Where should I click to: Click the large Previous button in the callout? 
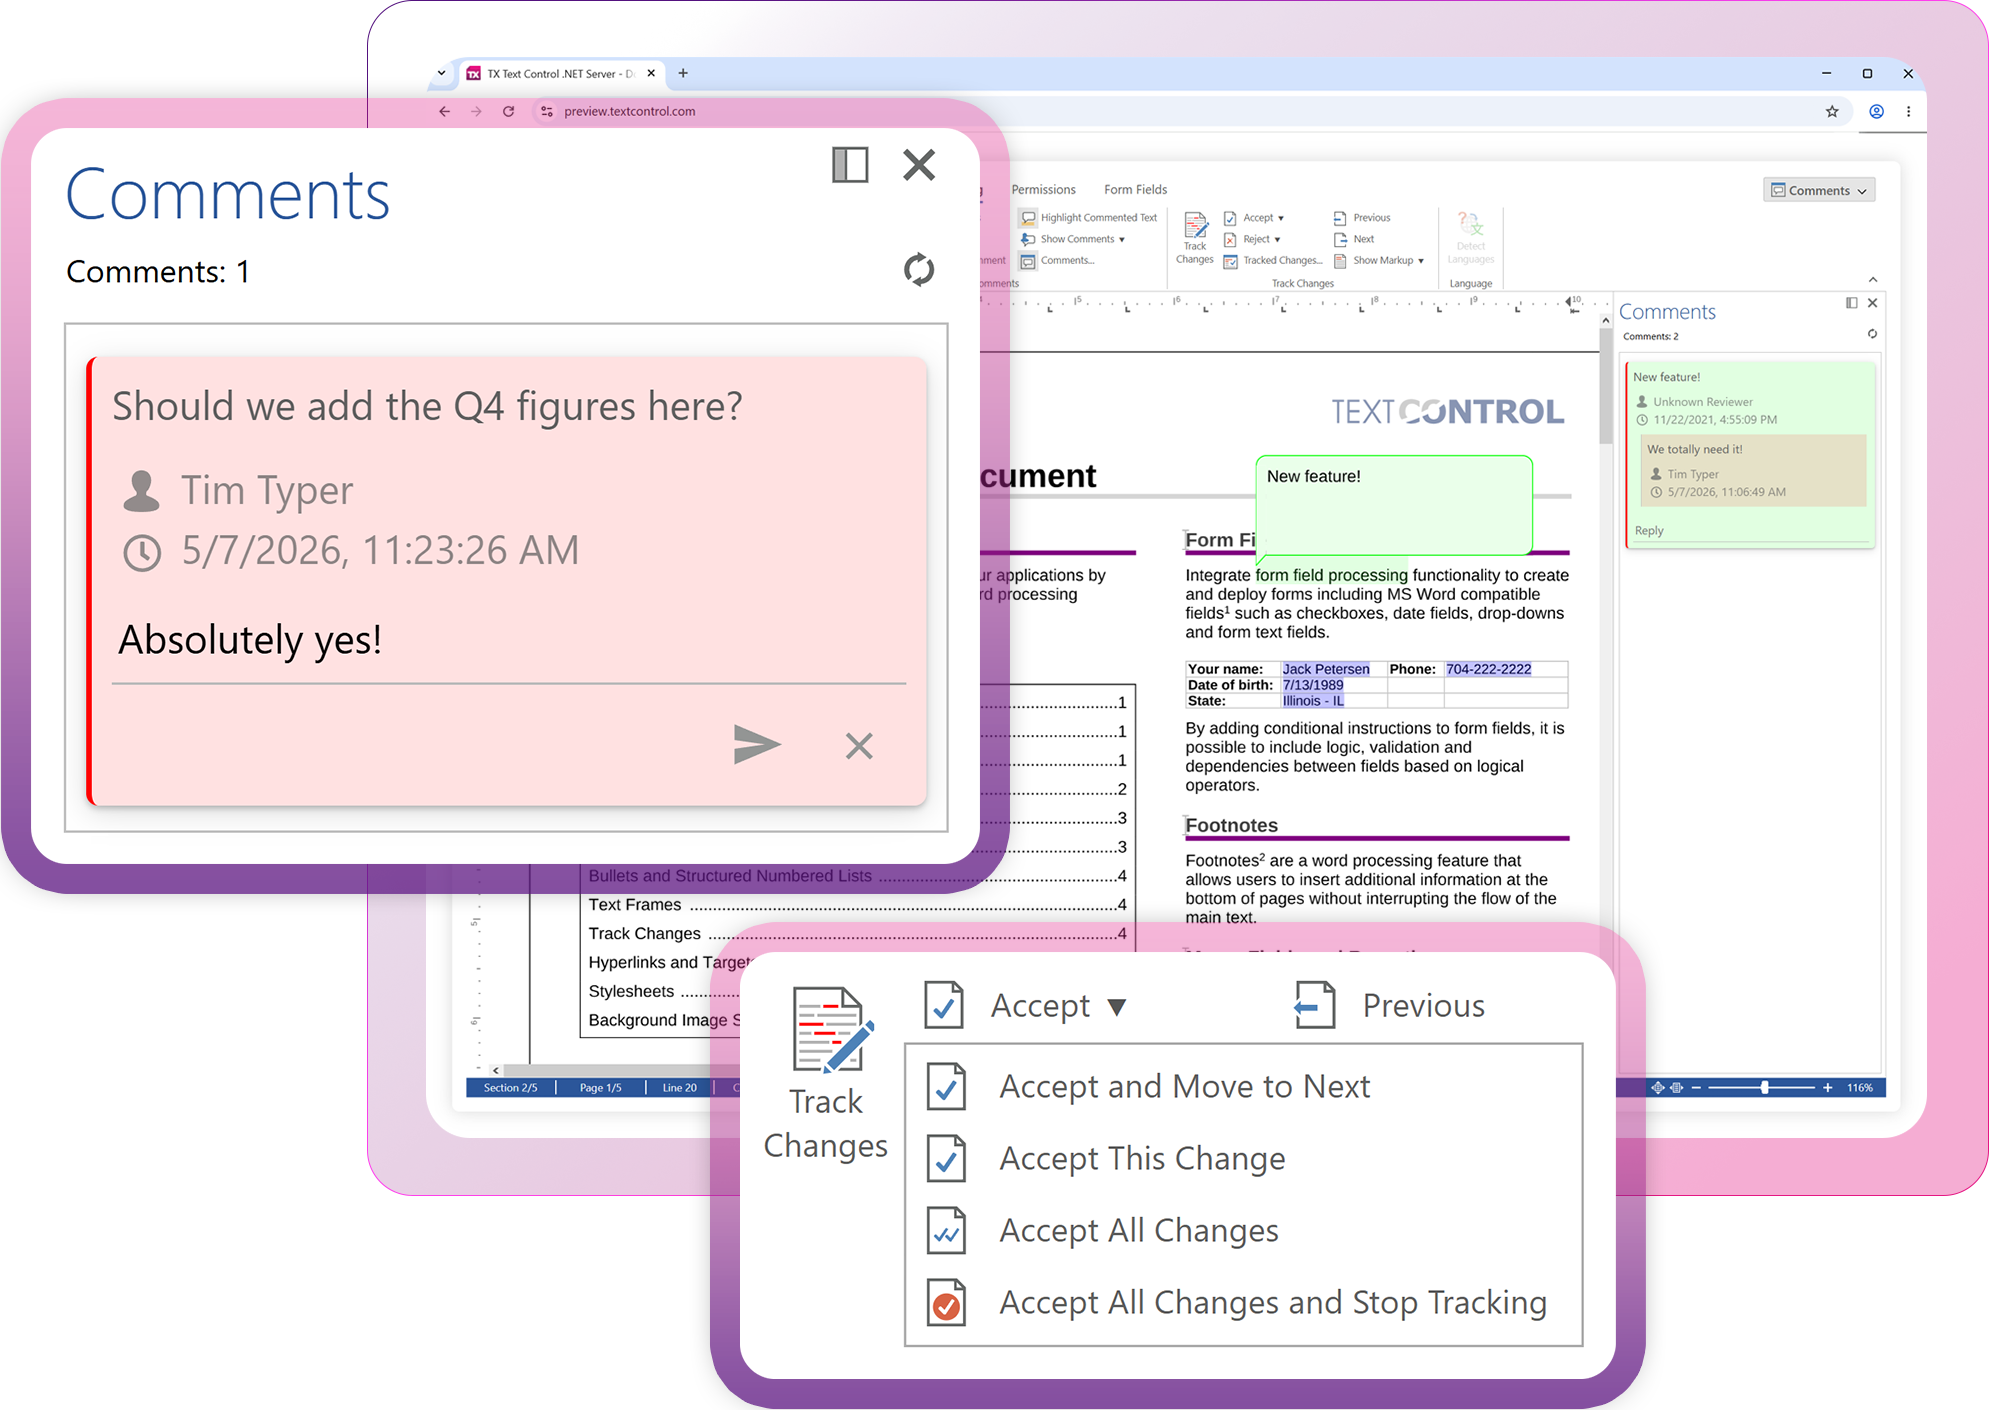tap(1390, 1005)
